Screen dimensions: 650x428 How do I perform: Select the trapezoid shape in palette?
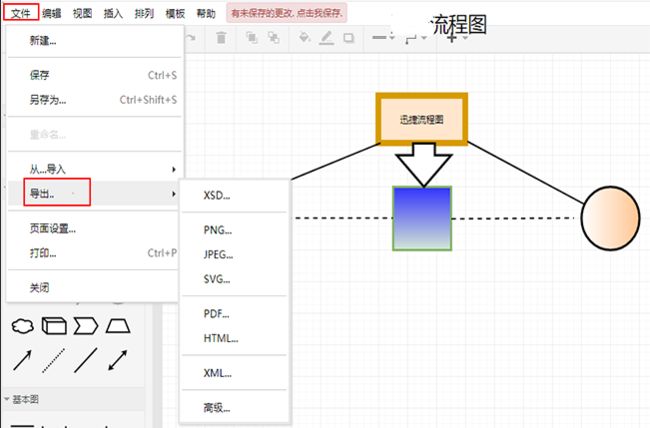pyautogui.click(x=118, y=326)
